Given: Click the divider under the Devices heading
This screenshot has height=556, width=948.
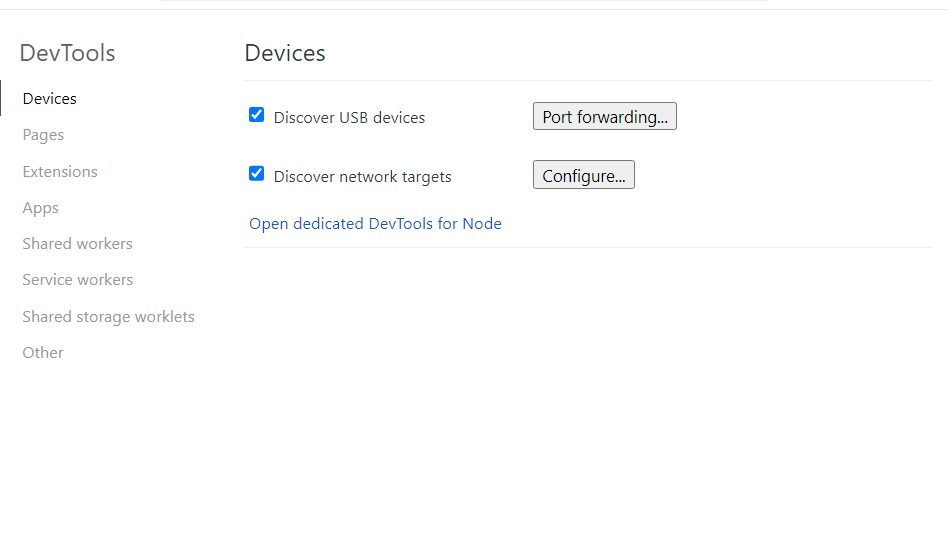Looking at the screenshot, I should tap(588, 80).
